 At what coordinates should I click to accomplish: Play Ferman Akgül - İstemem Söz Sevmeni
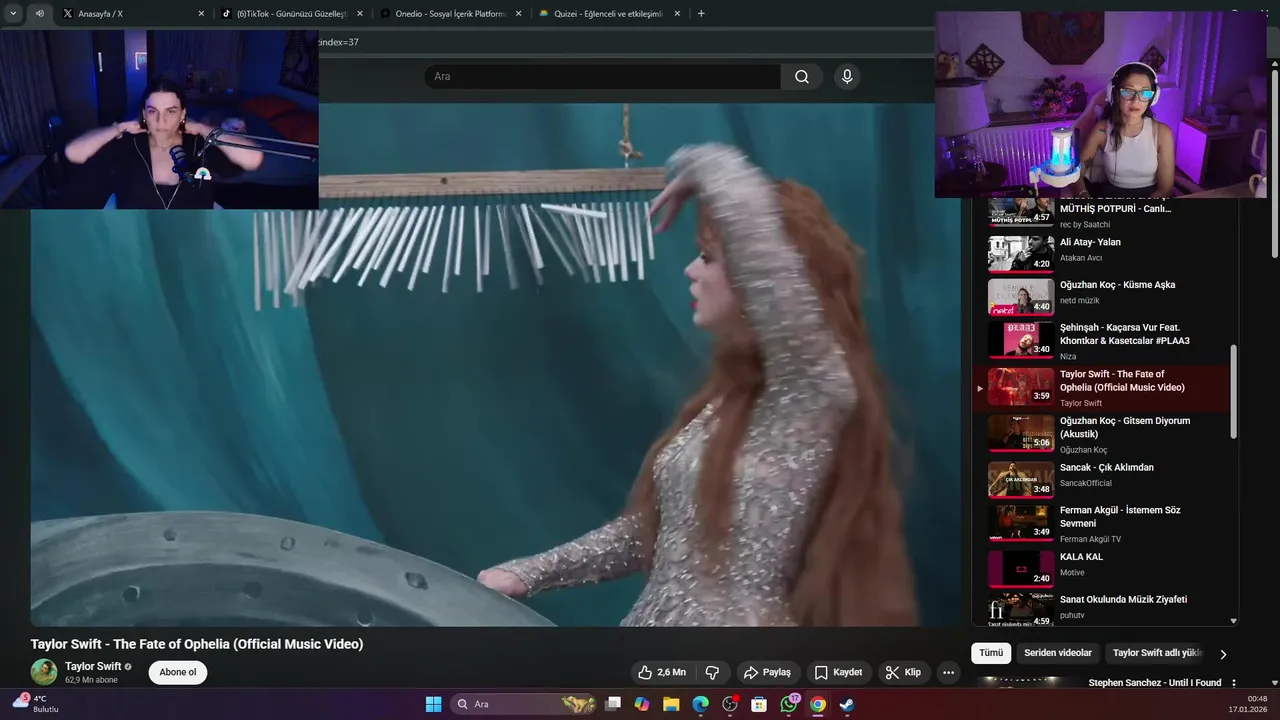pos(1100,523)
